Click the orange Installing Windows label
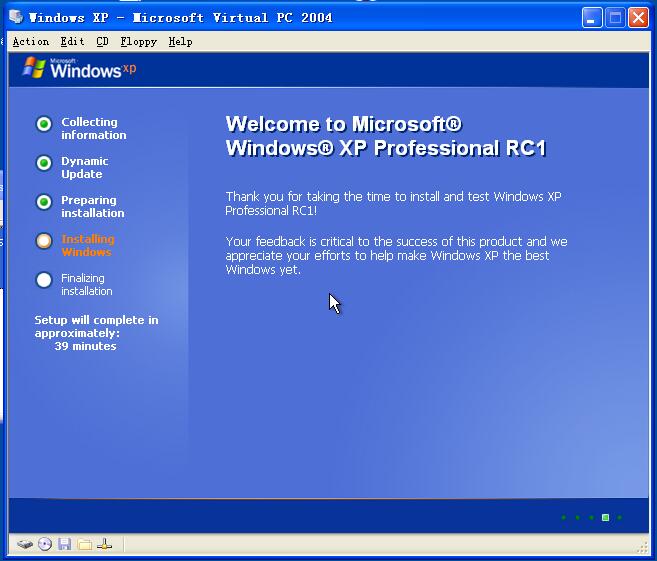657x561 pixels. tap(88, 245)
